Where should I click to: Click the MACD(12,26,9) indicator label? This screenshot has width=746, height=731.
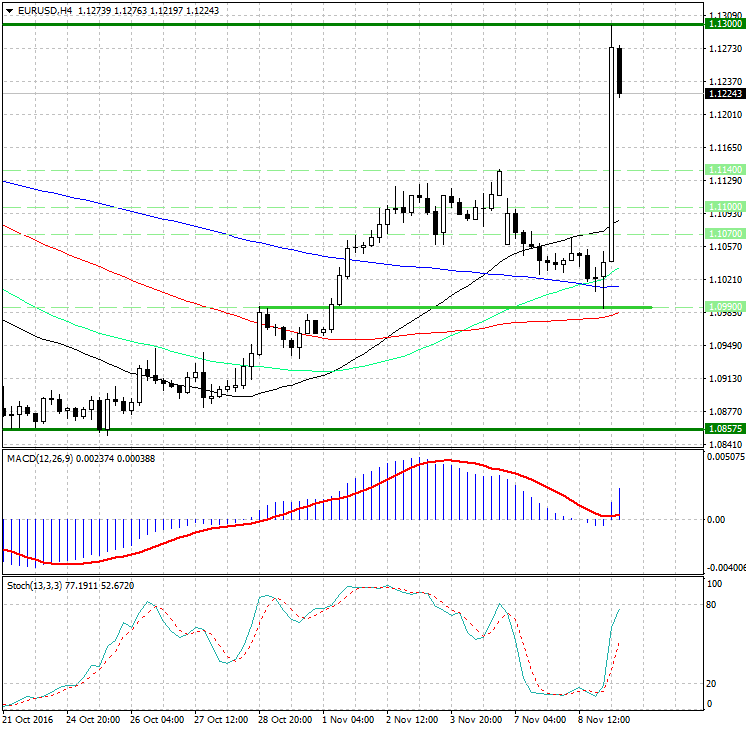coord(40,459)
